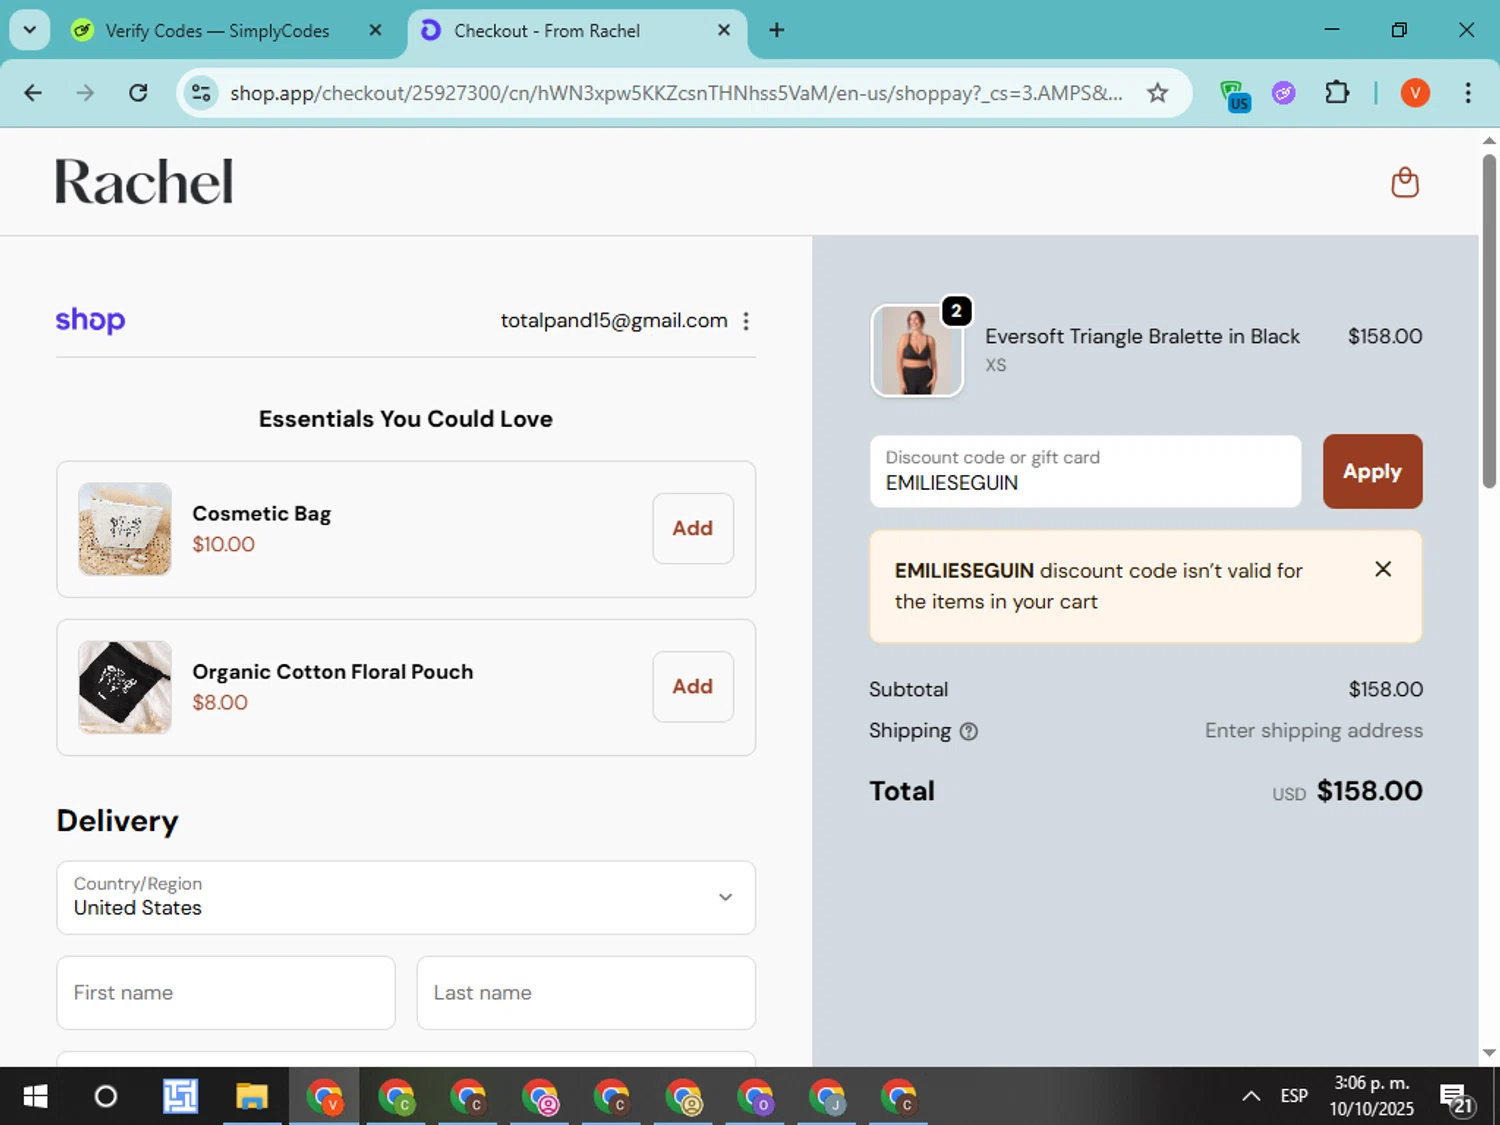The width and height of the screenshot is (1500, 1125).
Task: Switch to Verify Codes — SimplyCodes tab
Action: coord(217,31)
